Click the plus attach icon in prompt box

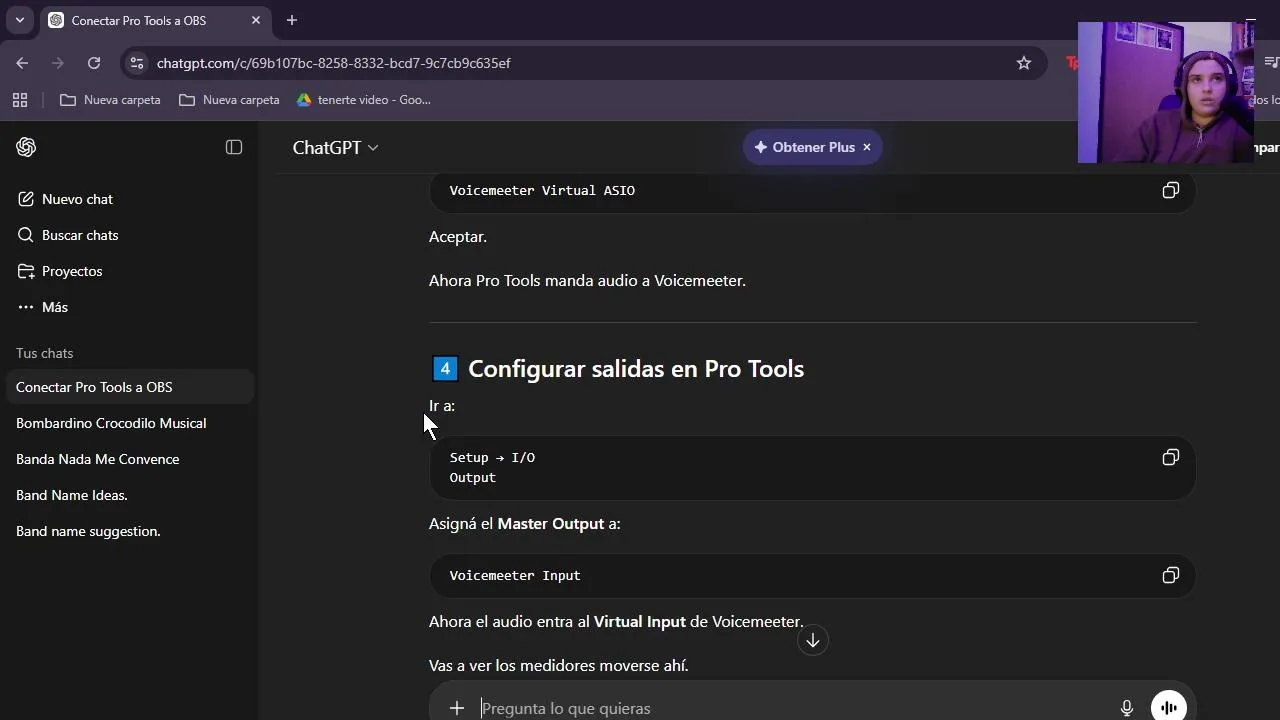point(457,708)
